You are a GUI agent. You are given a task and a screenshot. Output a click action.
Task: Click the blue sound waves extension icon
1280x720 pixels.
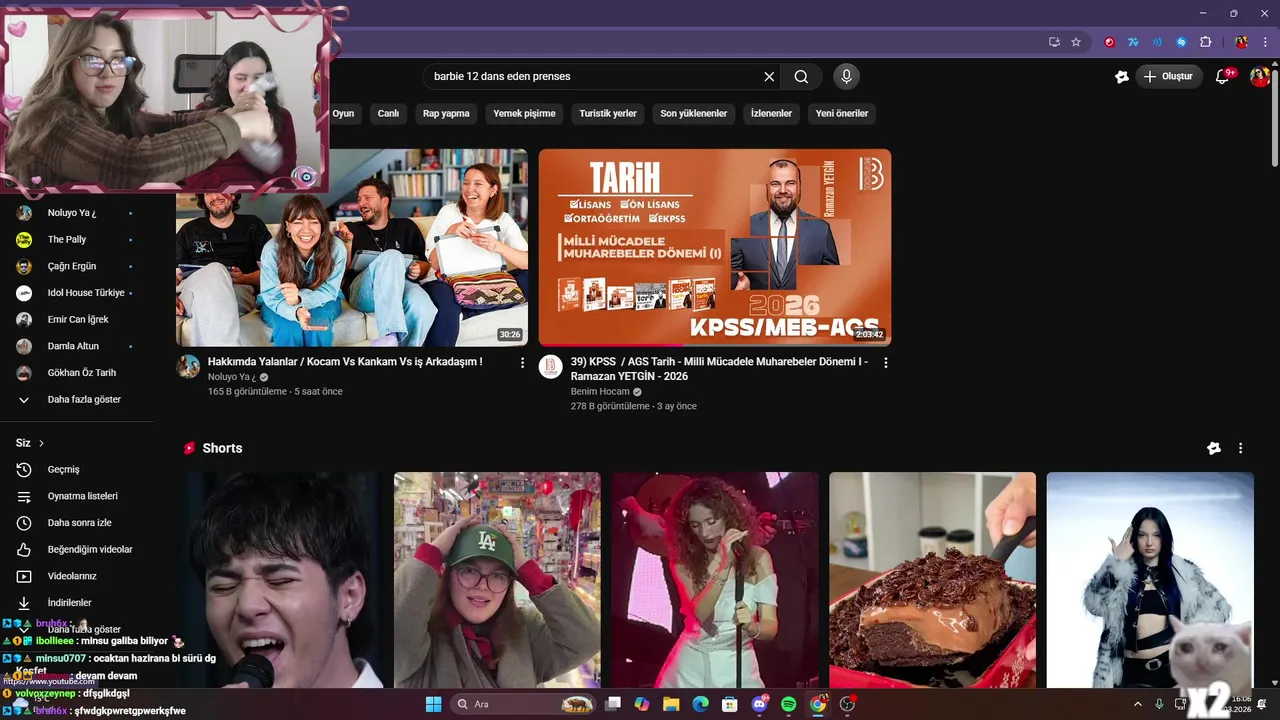pos(1157,42)
